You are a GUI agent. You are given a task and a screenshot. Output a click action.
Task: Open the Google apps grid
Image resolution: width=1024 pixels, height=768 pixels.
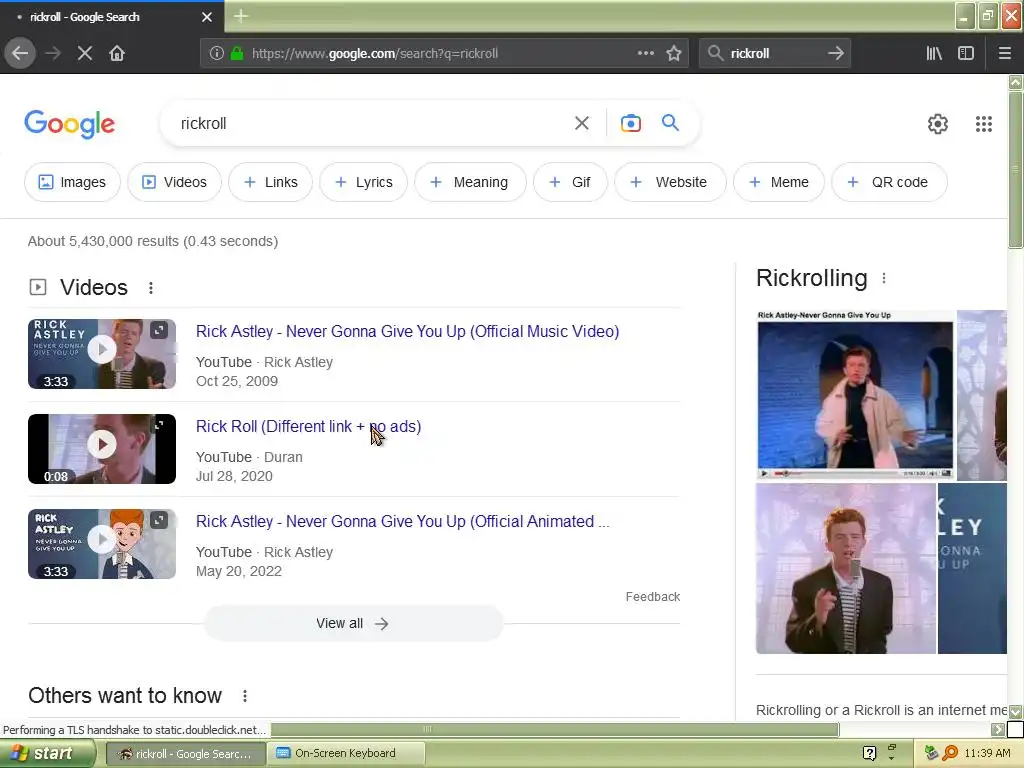pos(984,123)
